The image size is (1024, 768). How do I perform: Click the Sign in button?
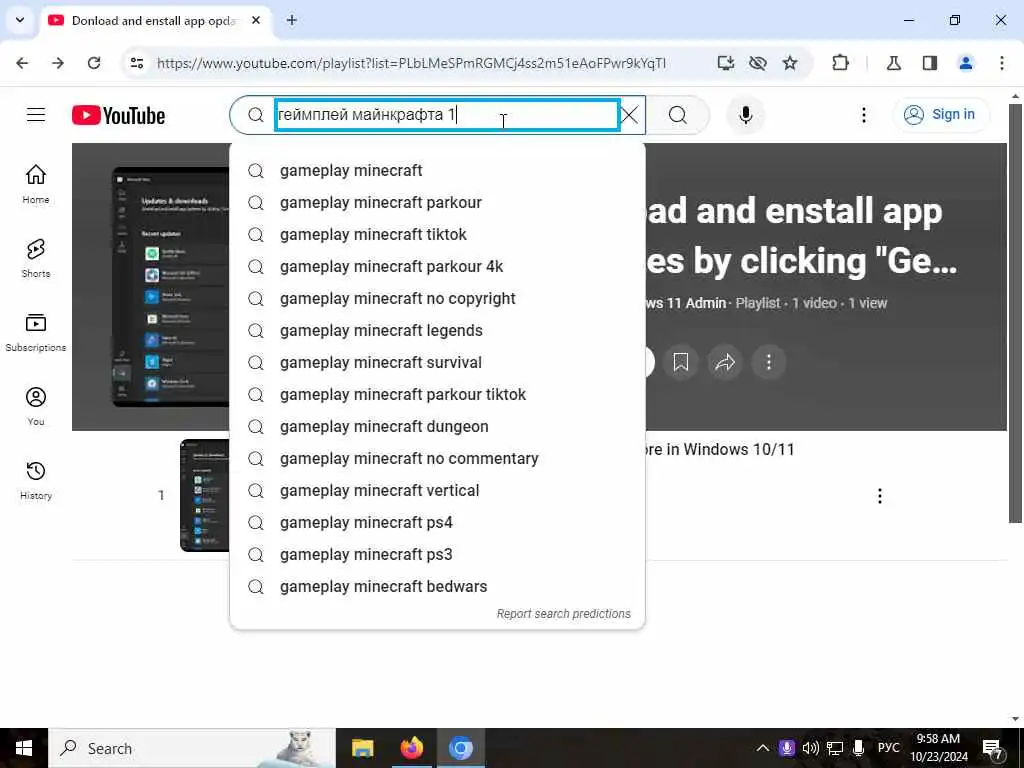(x=940, y=115)
